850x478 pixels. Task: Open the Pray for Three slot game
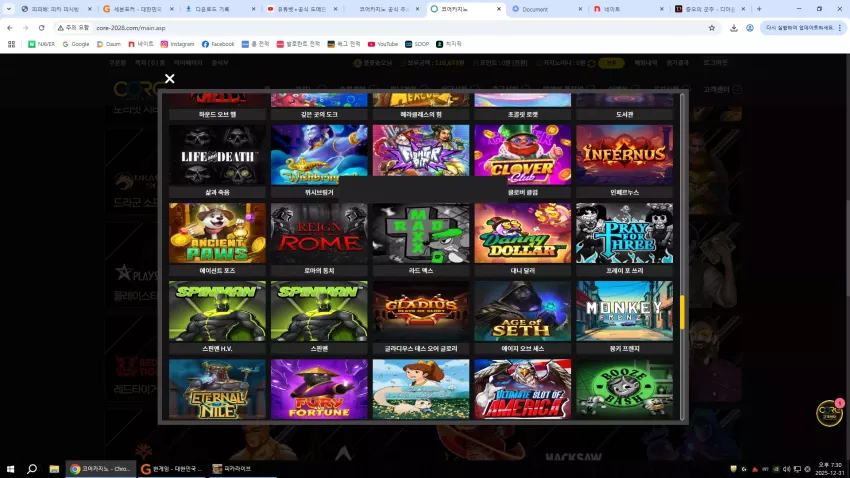coord(624,233)
